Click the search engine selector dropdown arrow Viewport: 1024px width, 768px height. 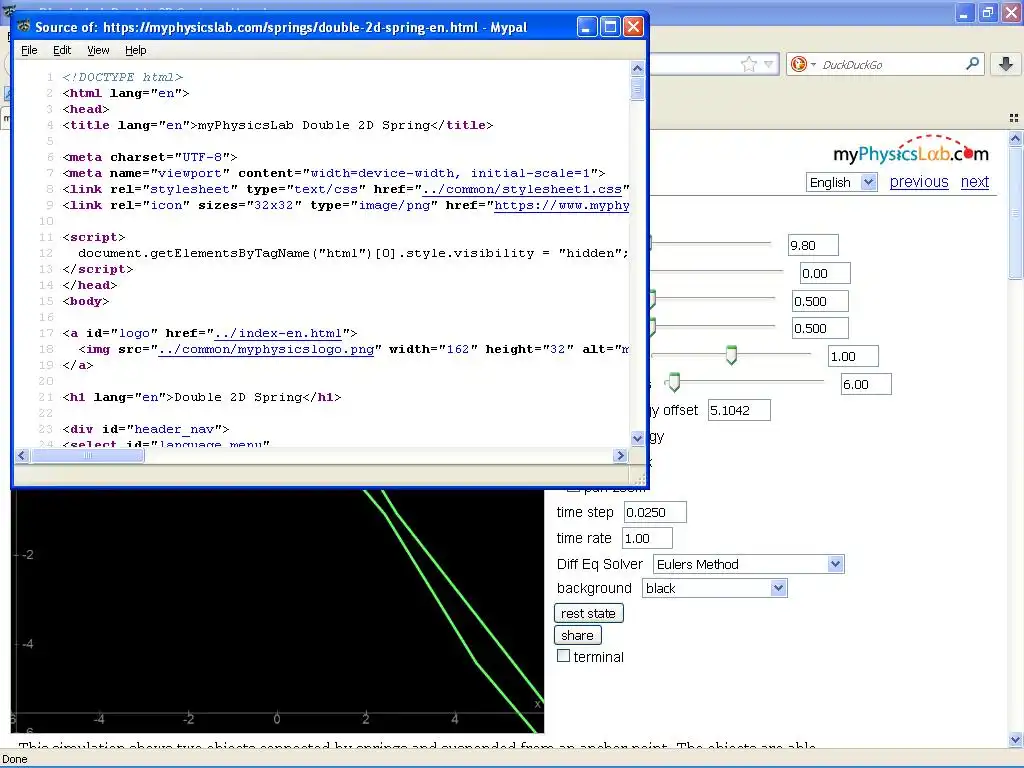(x=813, y=64)
